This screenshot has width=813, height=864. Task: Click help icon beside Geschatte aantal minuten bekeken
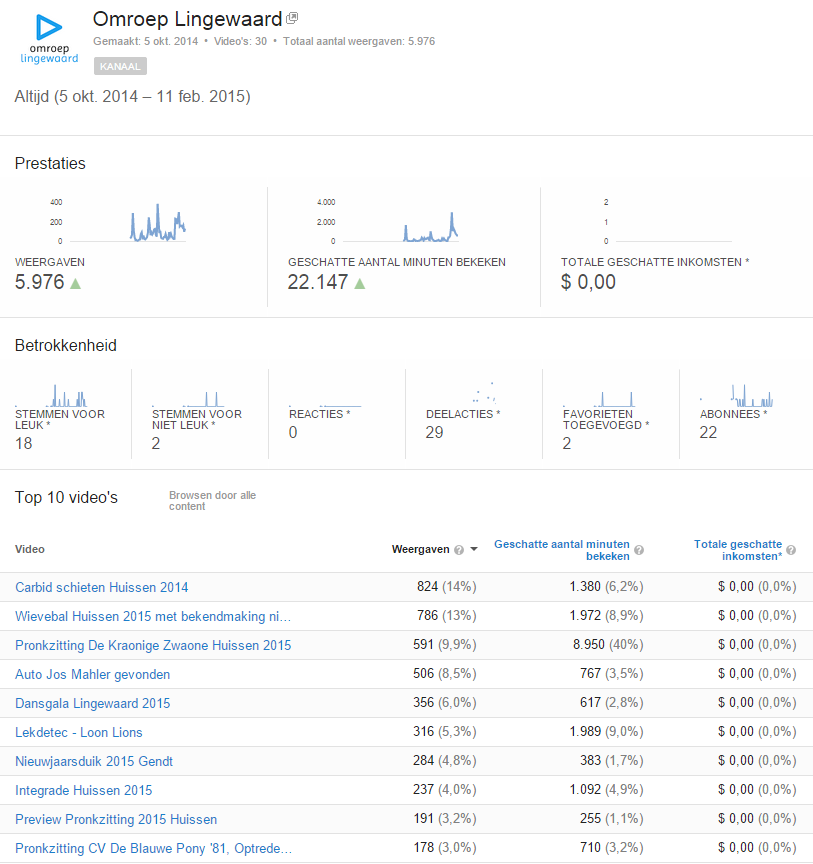(639, 550)
